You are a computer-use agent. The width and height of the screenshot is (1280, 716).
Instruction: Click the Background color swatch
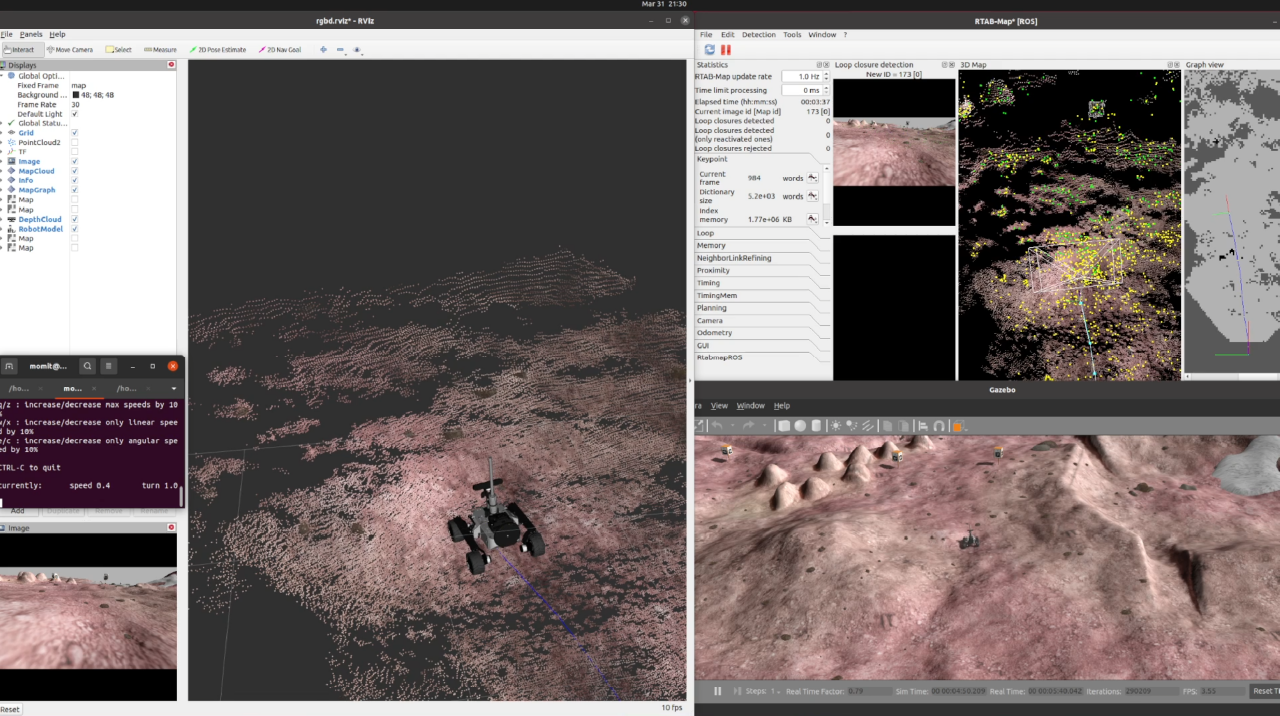coord(76,95)
